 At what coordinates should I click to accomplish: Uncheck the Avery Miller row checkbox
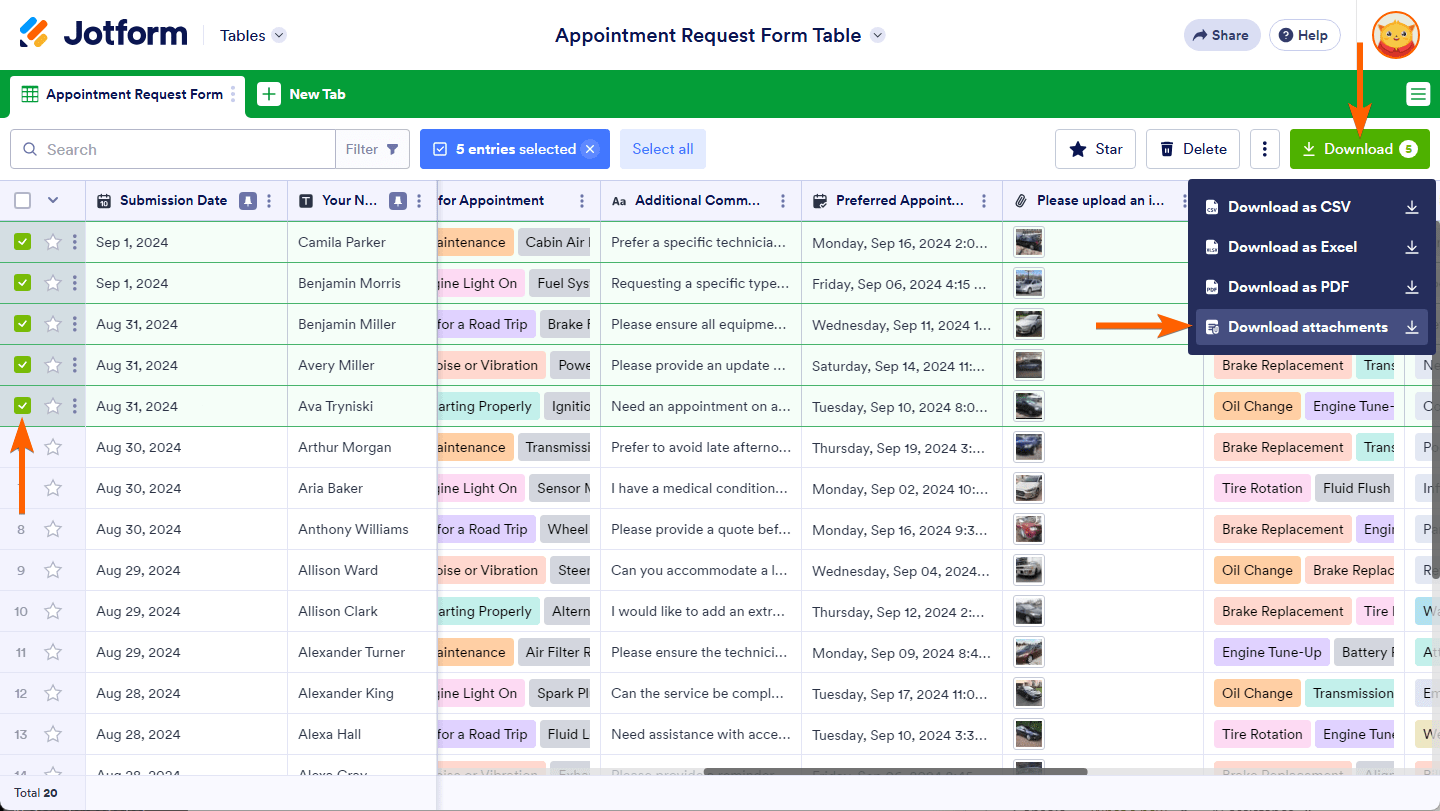pos(23,365)
